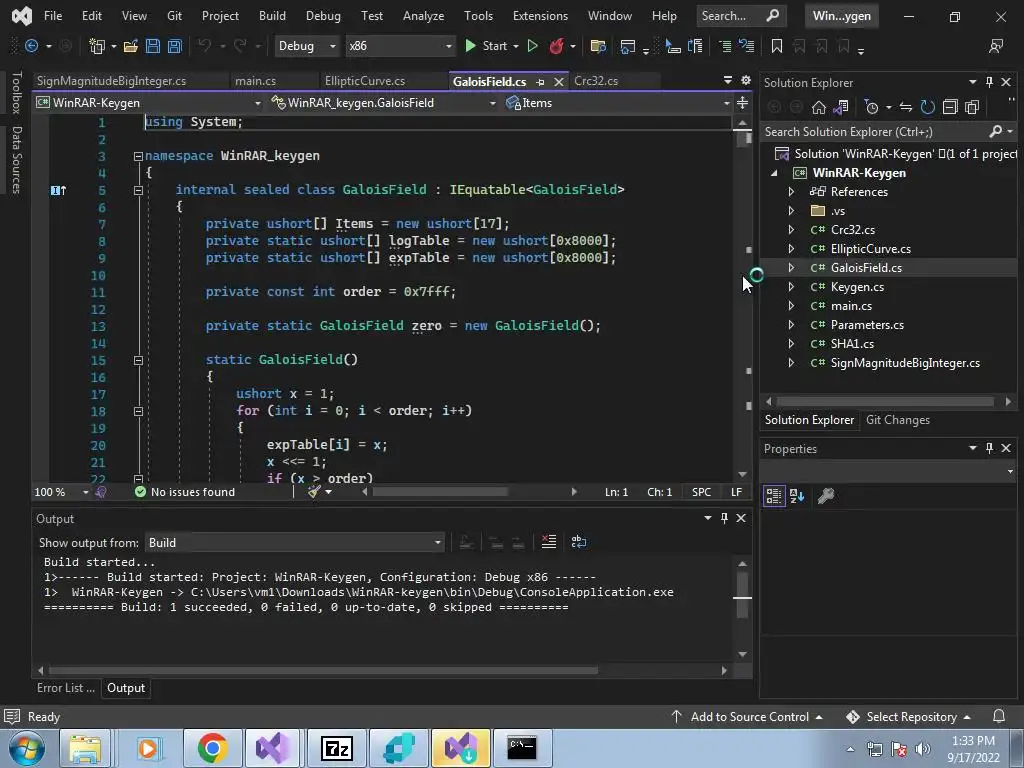Click the Navigate Backward arrow icon
The image size is (1024, 768).
coord(31,46)
